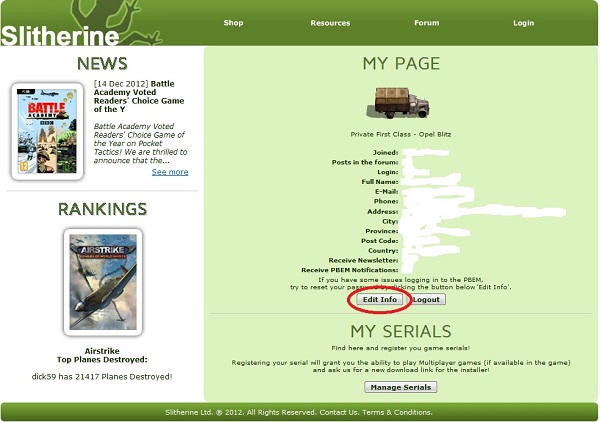Click the Receive PBEM Notifications label
Screen dimensions: 600x422
click(x=350, y=270)
